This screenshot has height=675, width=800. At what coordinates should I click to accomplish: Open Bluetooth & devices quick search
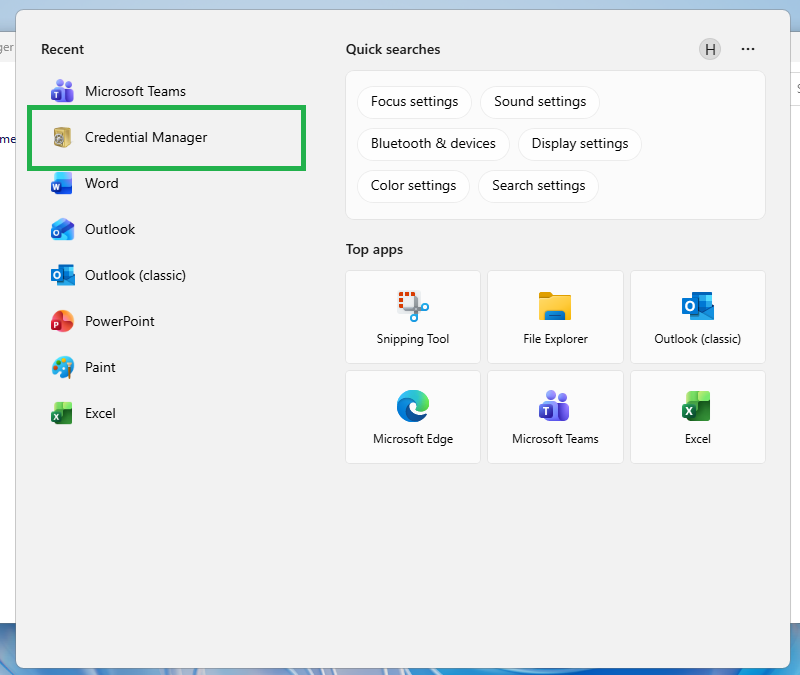tap(433, 143)
